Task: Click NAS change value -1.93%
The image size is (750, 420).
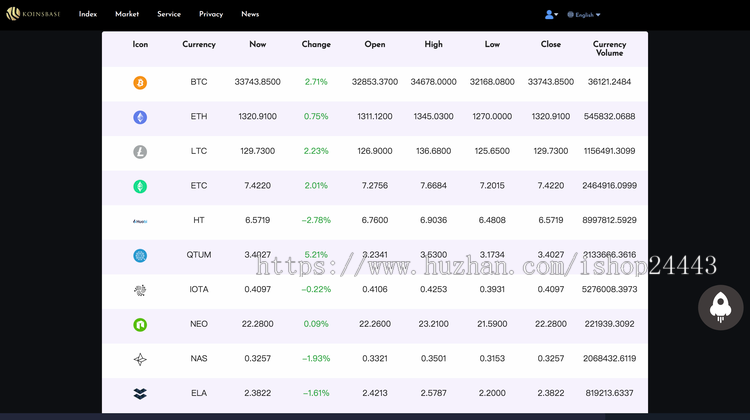Action: (x=316, y=358)
